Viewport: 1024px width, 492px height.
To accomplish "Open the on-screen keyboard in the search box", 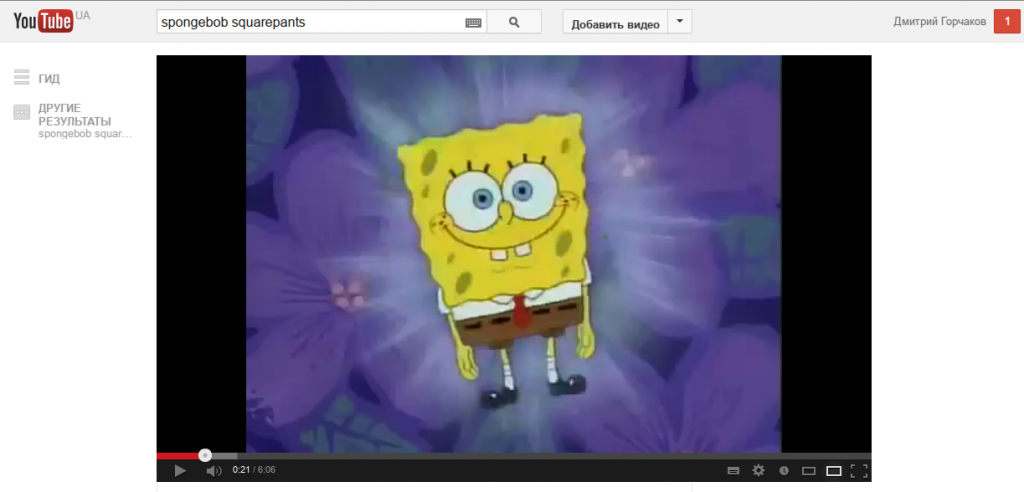I will click(473, 22).
